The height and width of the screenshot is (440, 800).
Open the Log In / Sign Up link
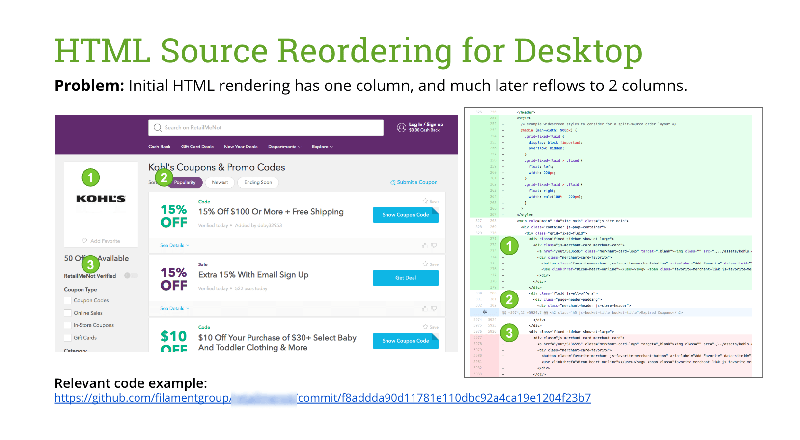click(426, 125)
